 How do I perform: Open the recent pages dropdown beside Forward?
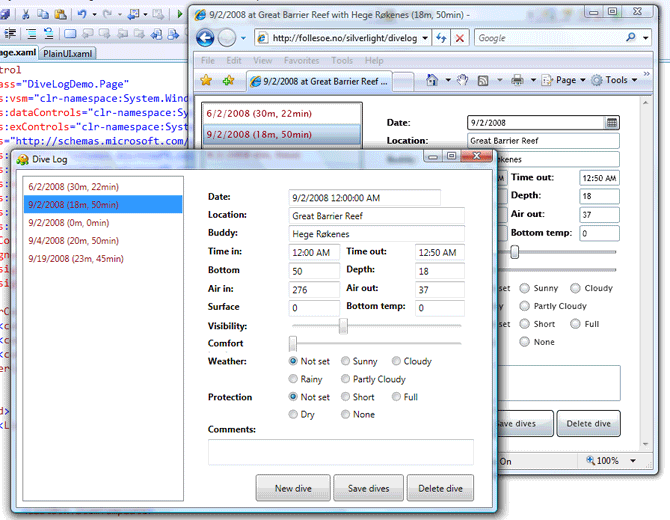tap(243, 38)
